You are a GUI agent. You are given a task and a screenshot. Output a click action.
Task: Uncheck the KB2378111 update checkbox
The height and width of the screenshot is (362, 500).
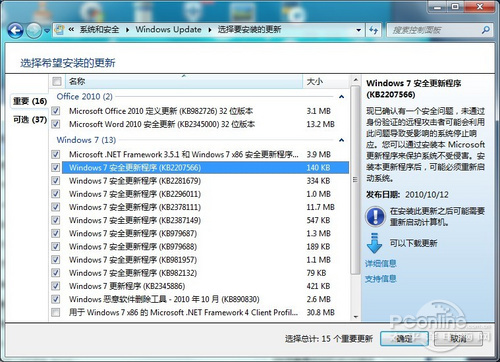(x=56, y=207)
